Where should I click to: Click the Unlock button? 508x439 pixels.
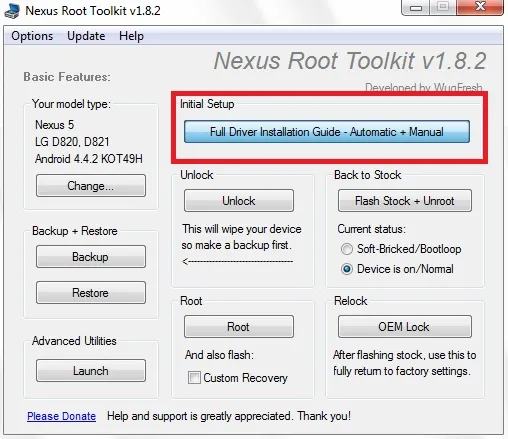[x=239, y=201]
